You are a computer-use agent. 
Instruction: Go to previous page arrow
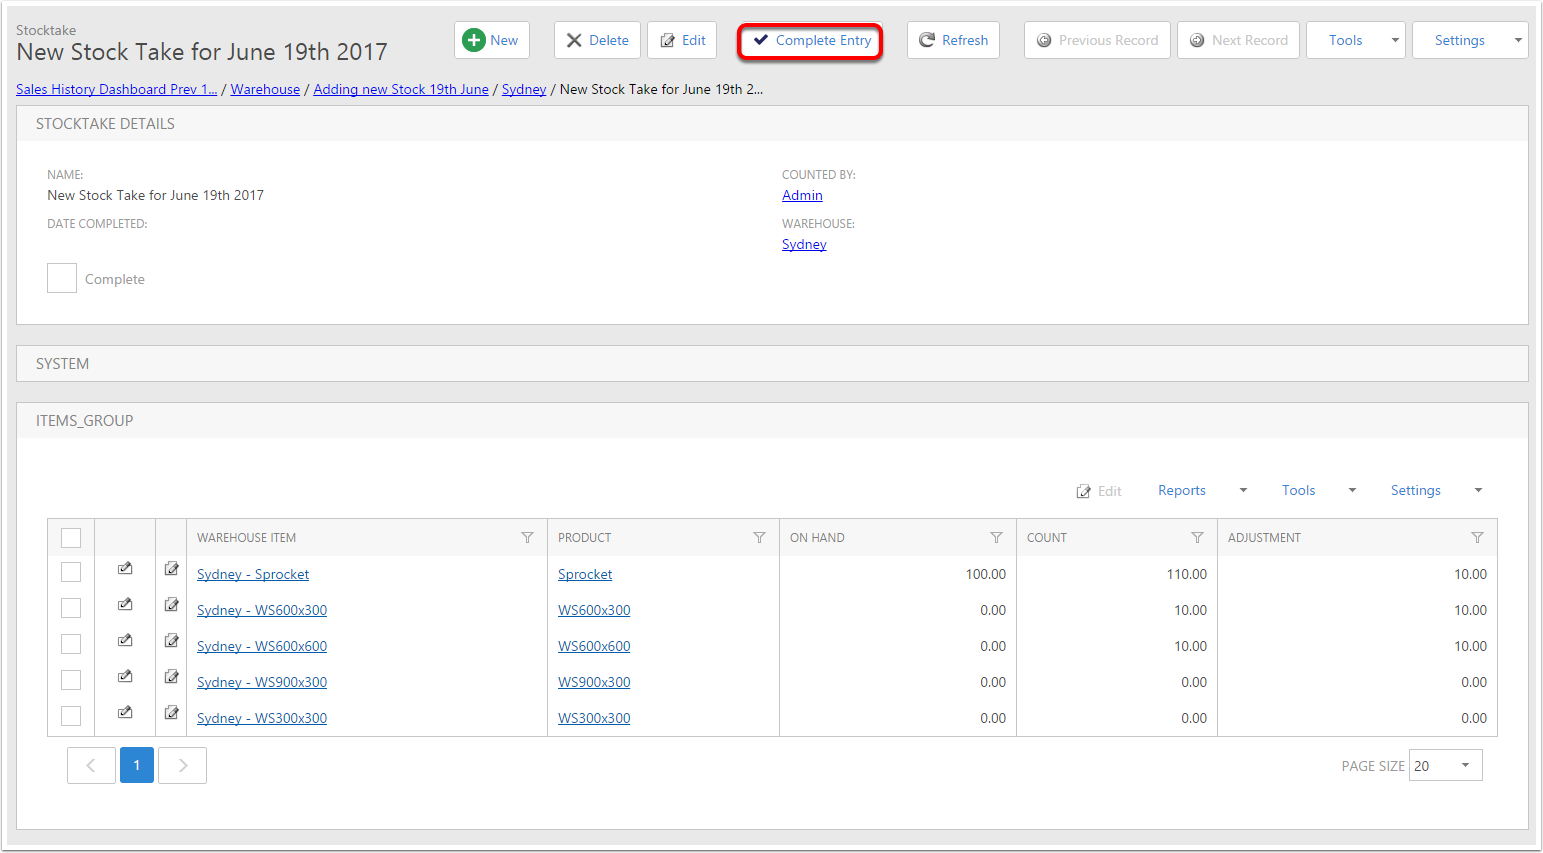tap(91, 765)
